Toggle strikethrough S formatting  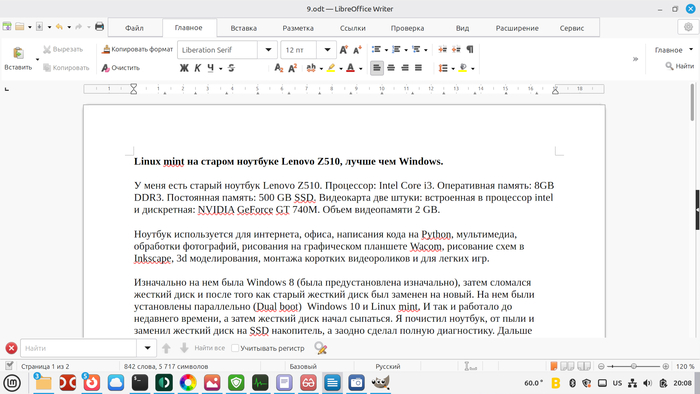tap(231, 68)
